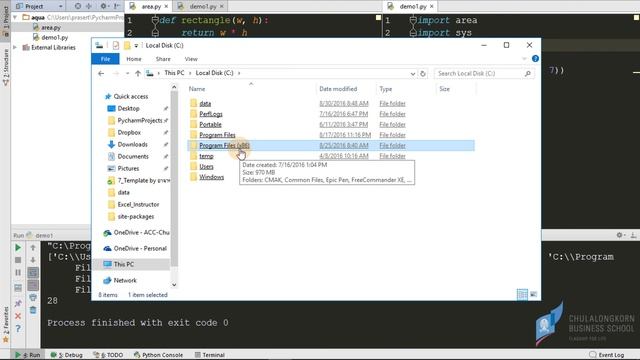
Task: Click the PyCharm Project settings gear icon
Action: click(x=103, y=6)
